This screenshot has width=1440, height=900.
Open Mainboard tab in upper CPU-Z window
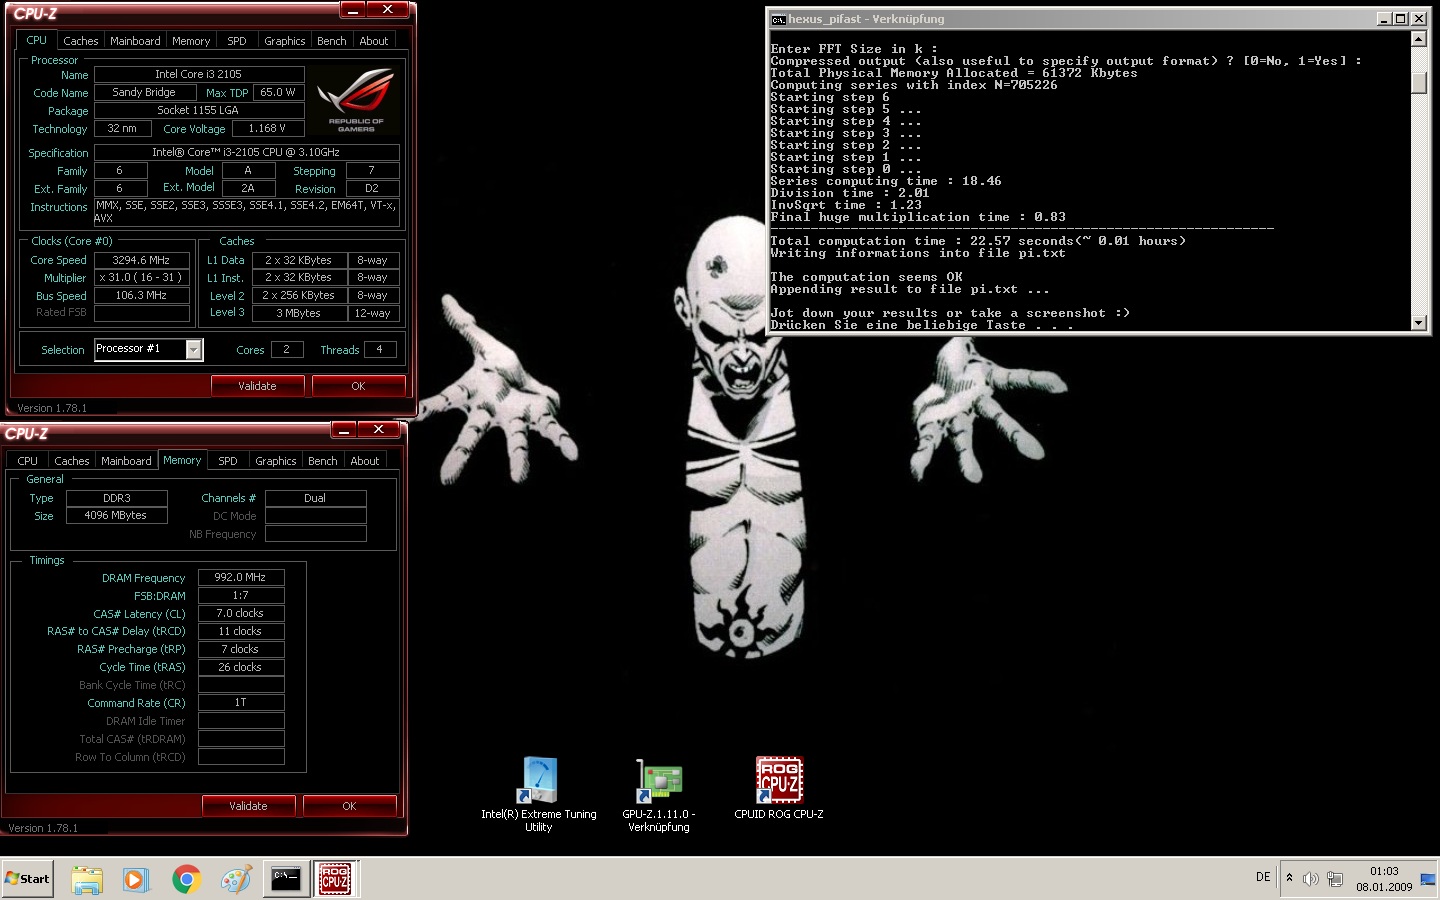pyautogui.click(x=135, y=41)
